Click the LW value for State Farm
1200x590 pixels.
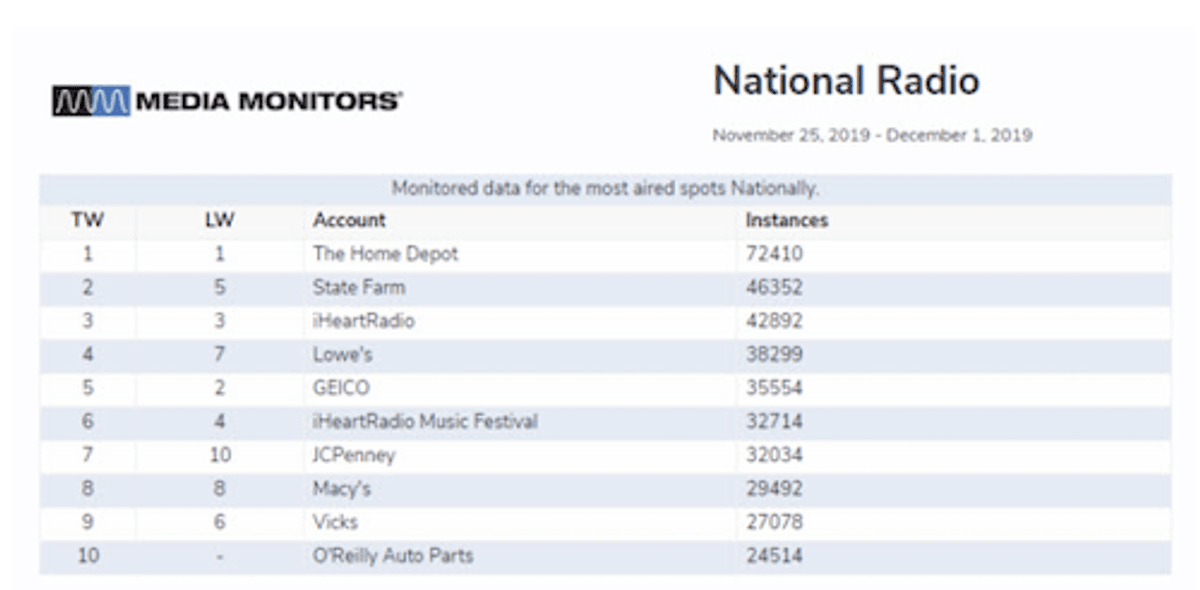point(219,288)
